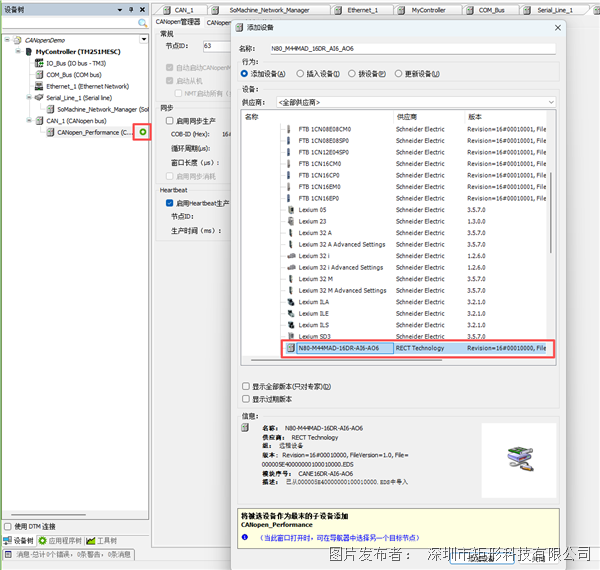This screenshot has height=570, width=600.
Task: Click the Lexium 32 i device icon
Action: pyautogui.click(x=291, y=256)
